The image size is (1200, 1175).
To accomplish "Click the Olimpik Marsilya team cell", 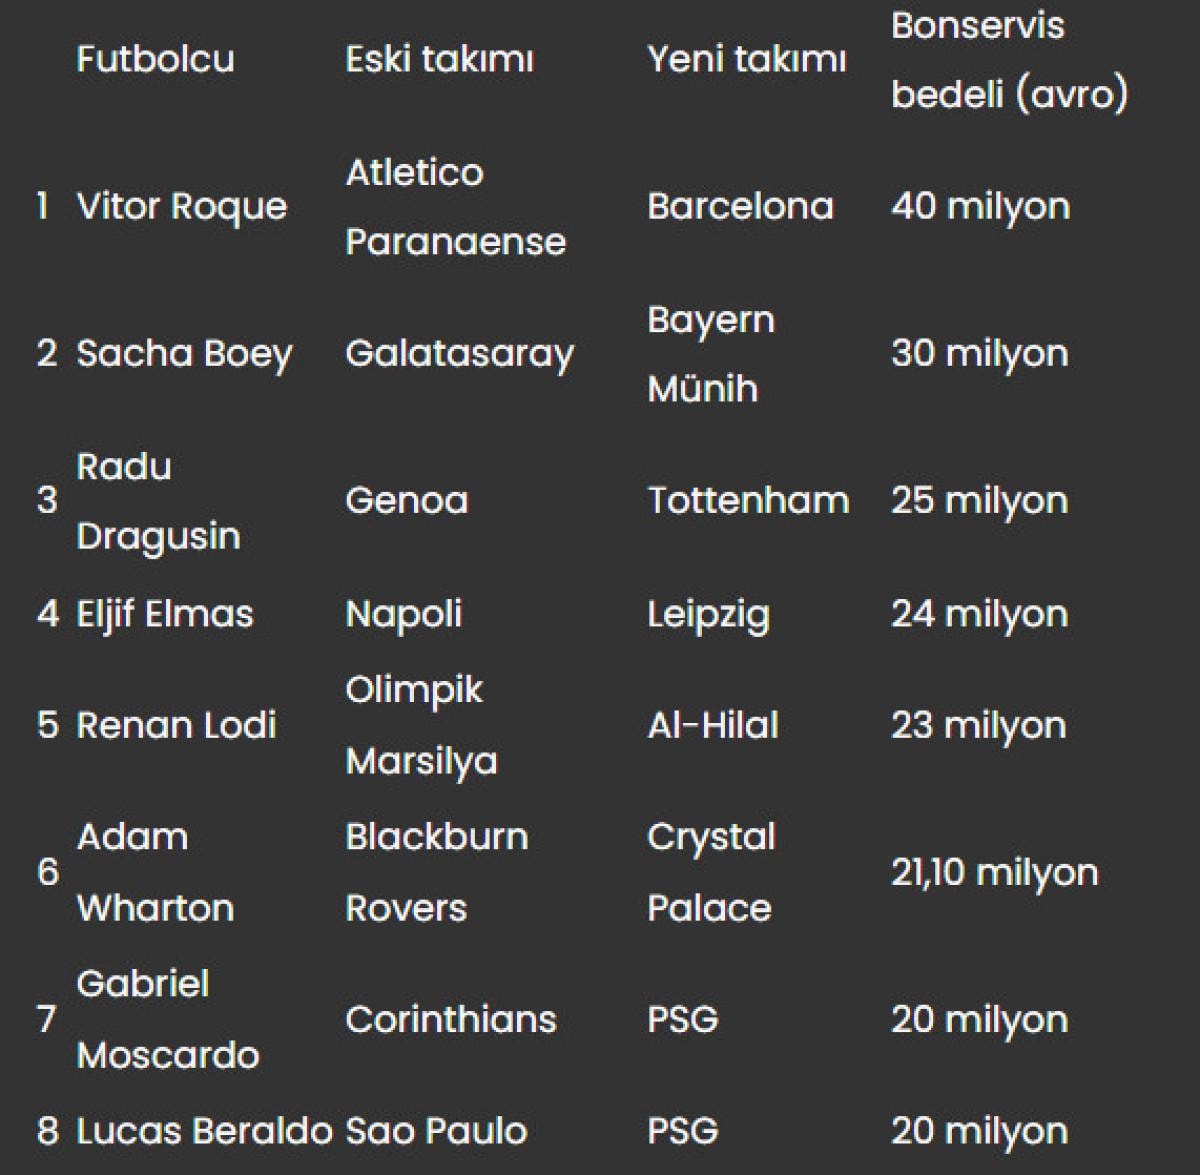I will 421,725.
